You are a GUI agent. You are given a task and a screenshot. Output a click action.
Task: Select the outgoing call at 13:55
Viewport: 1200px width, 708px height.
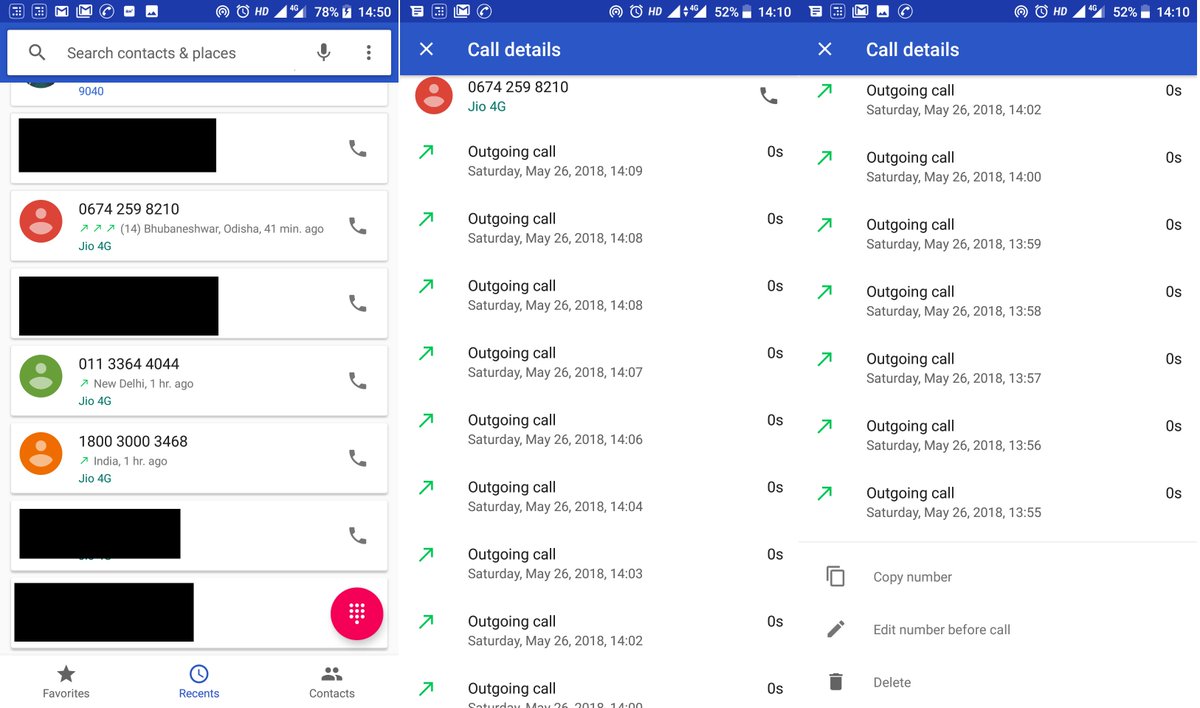pyautogui.click(x=998, y=502)
